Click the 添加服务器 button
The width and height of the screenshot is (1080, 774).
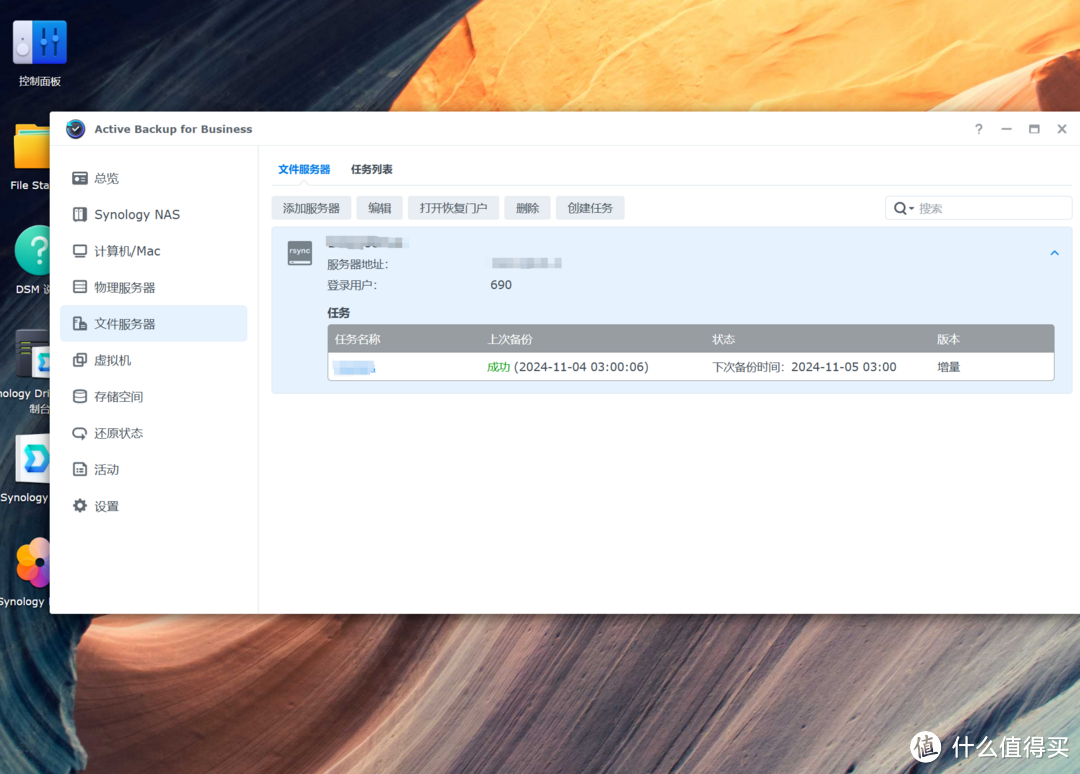[x=311, y=208]
